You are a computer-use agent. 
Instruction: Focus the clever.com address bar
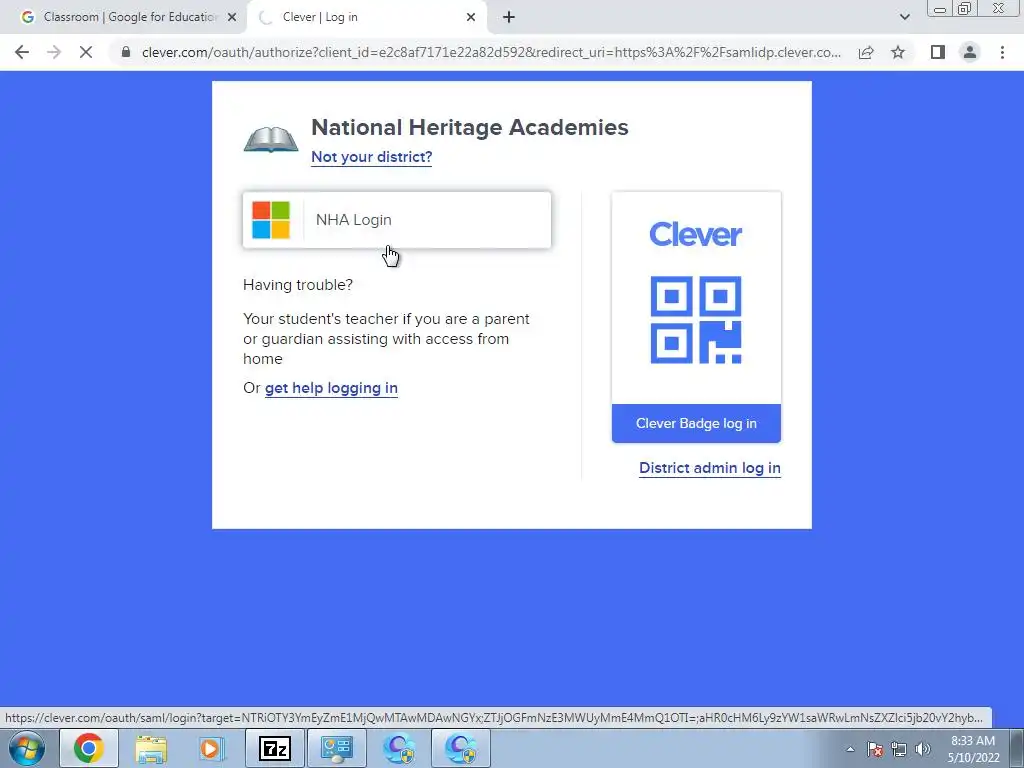pyautogui.click(x=491, y=52)
